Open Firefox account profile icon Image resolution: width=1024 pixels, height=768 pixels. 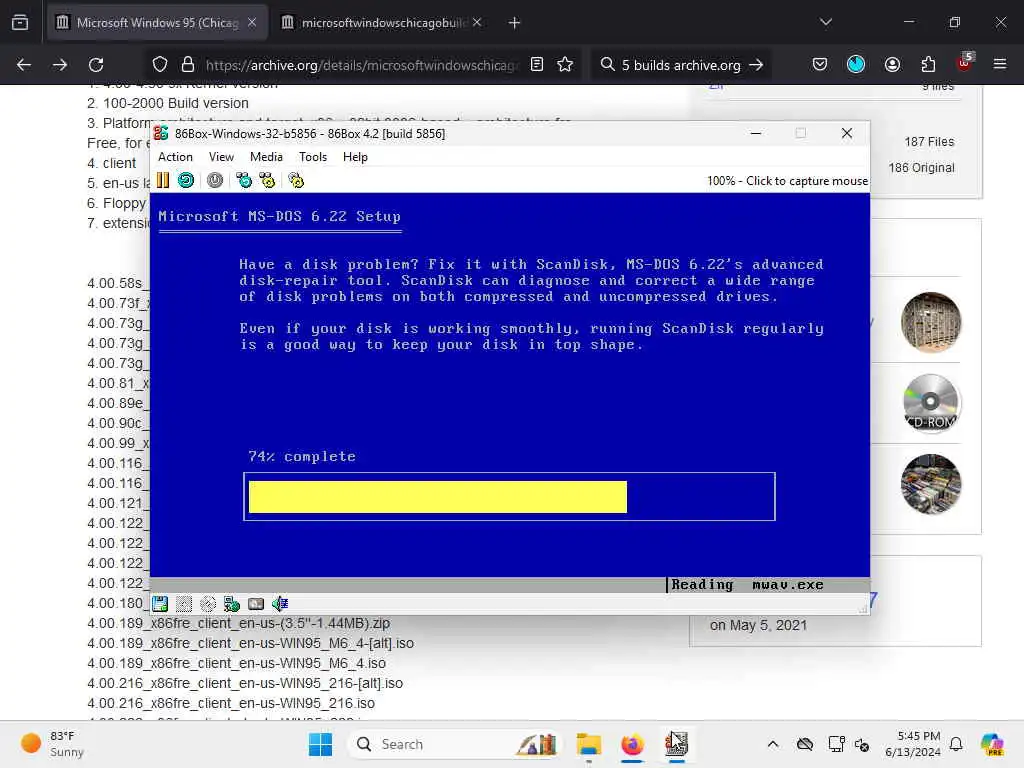tap(892, 64)
